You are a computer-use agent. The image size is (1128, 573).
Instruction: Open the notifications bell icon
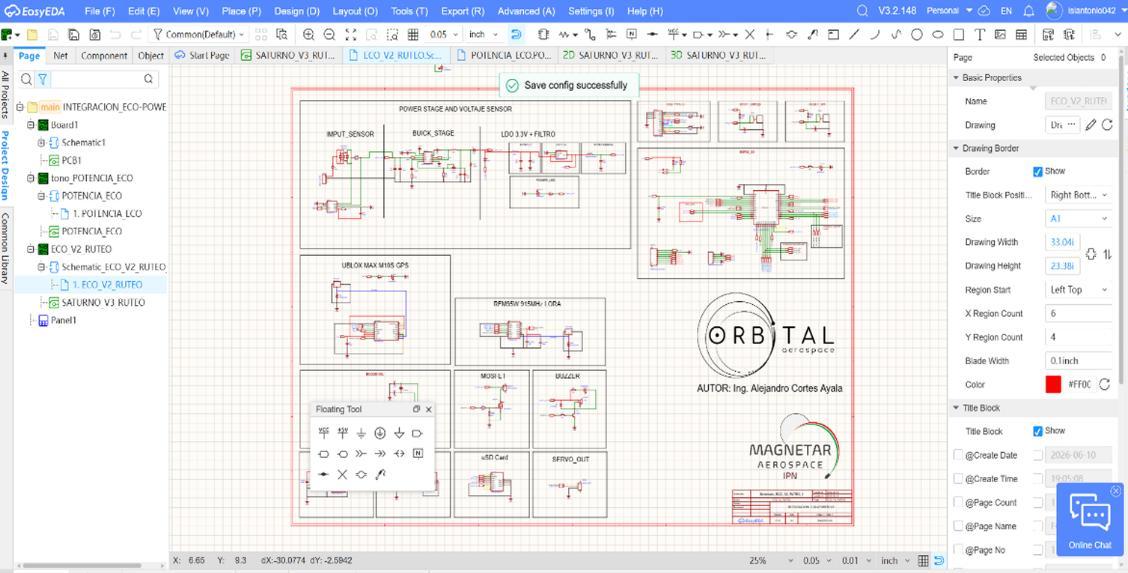click(1029, 11)
